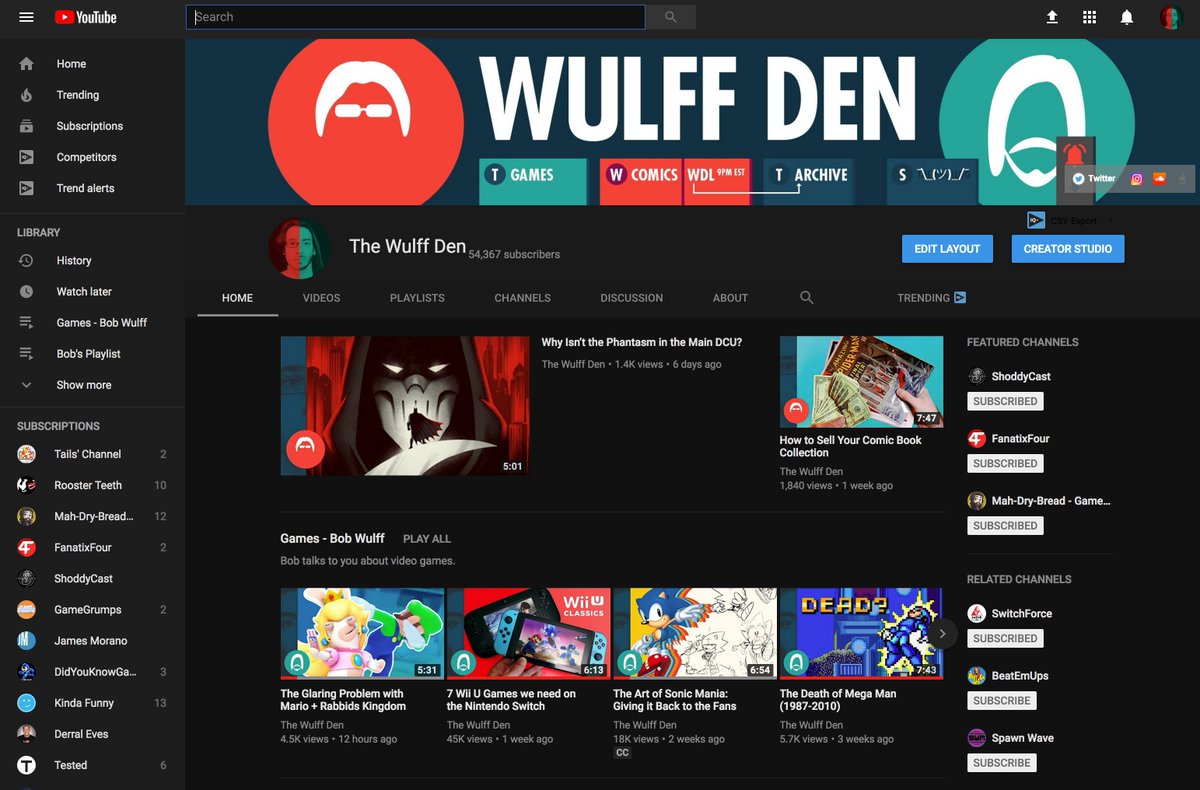Open the notifications bell
The width and height of the screenshot is (1200, 790).
coord(1127,17)
